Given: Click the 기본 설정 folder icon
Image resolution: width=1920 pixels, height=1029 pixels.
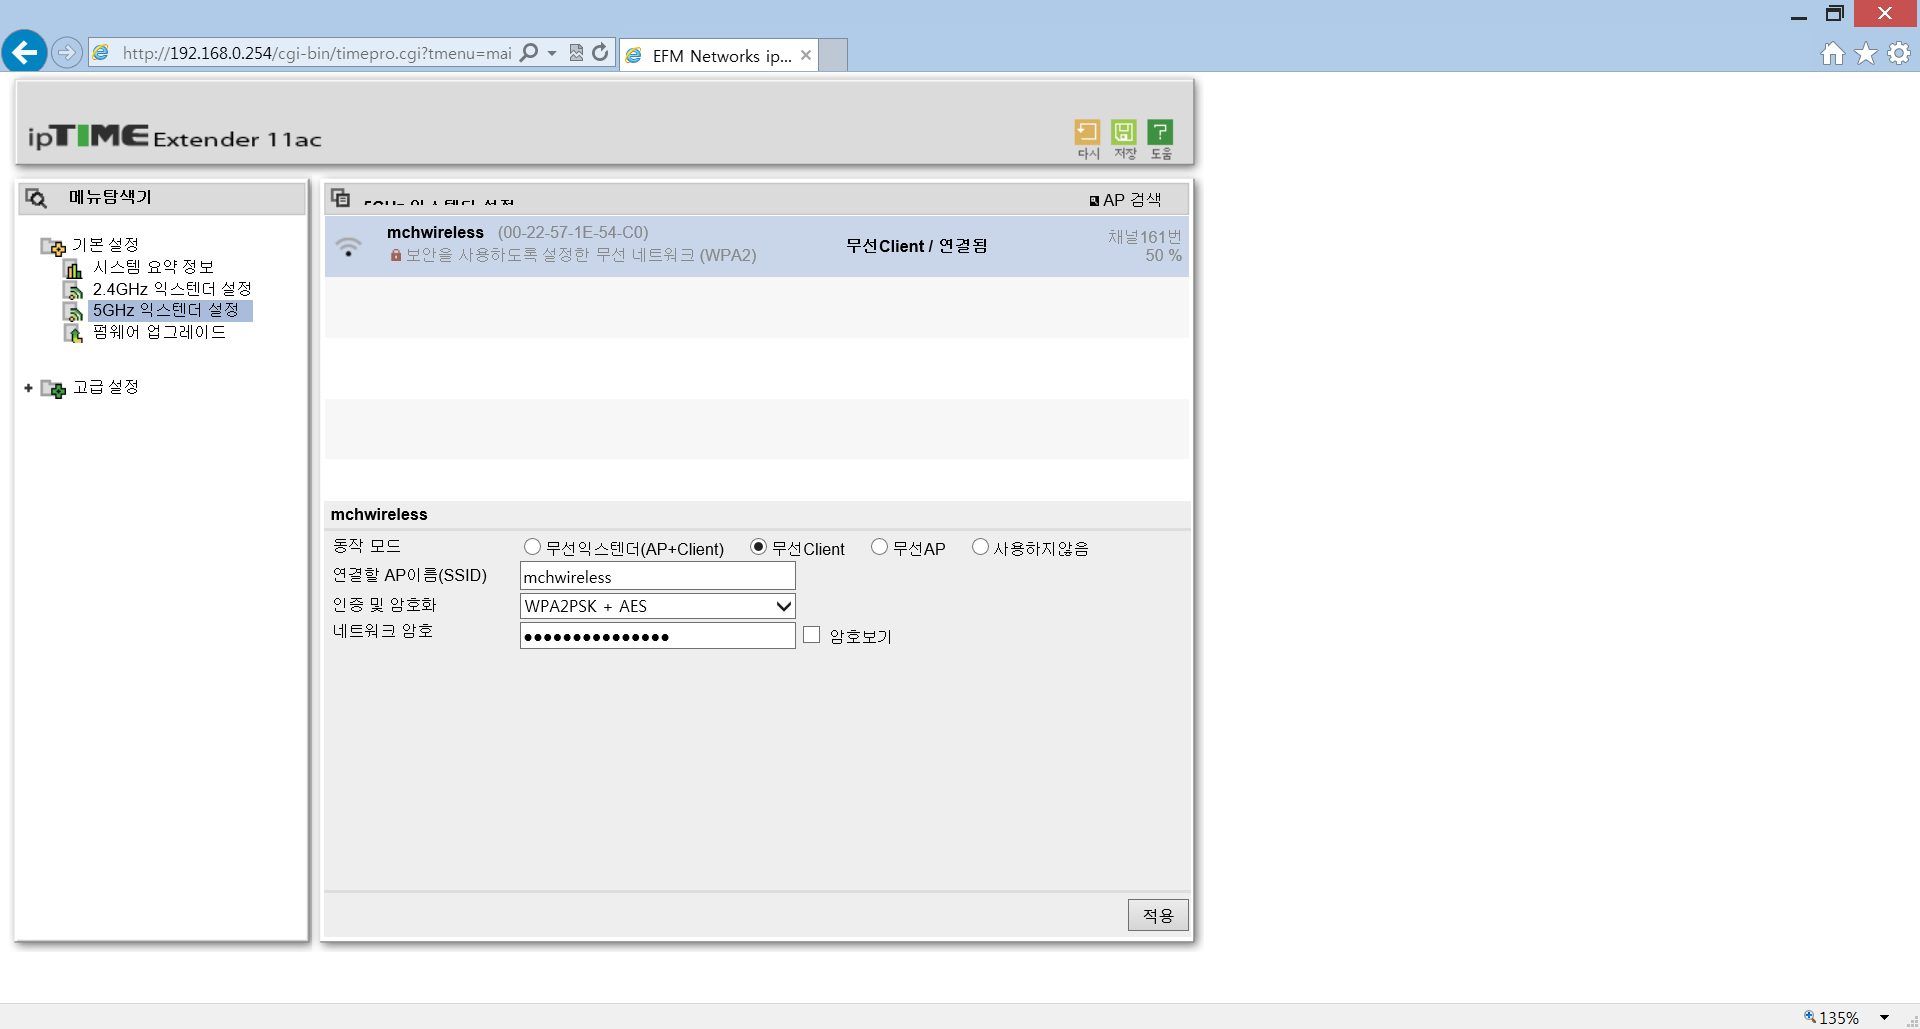Looking at the screenshot, I should point(53,246).
